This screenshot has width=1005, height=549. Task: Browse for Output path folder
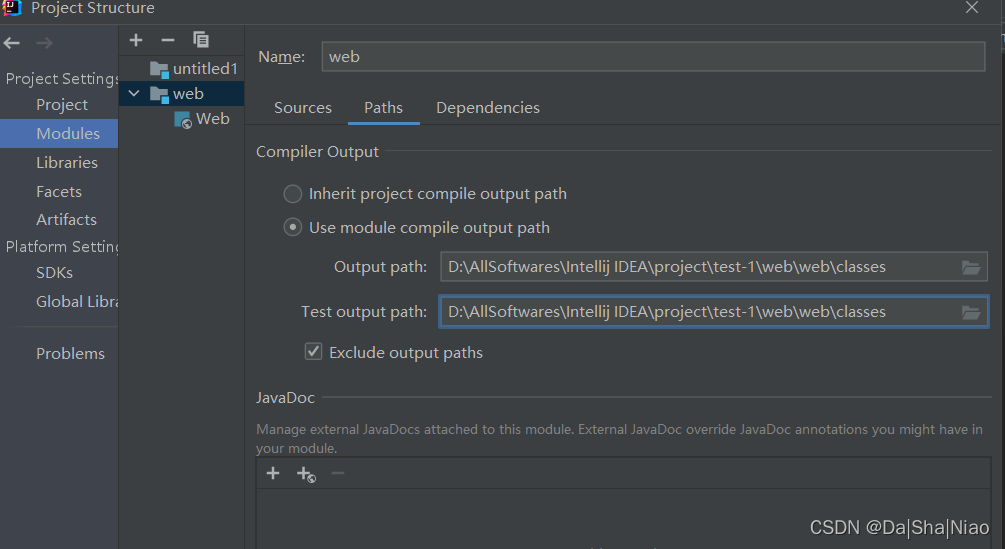[x=970, y=267]
